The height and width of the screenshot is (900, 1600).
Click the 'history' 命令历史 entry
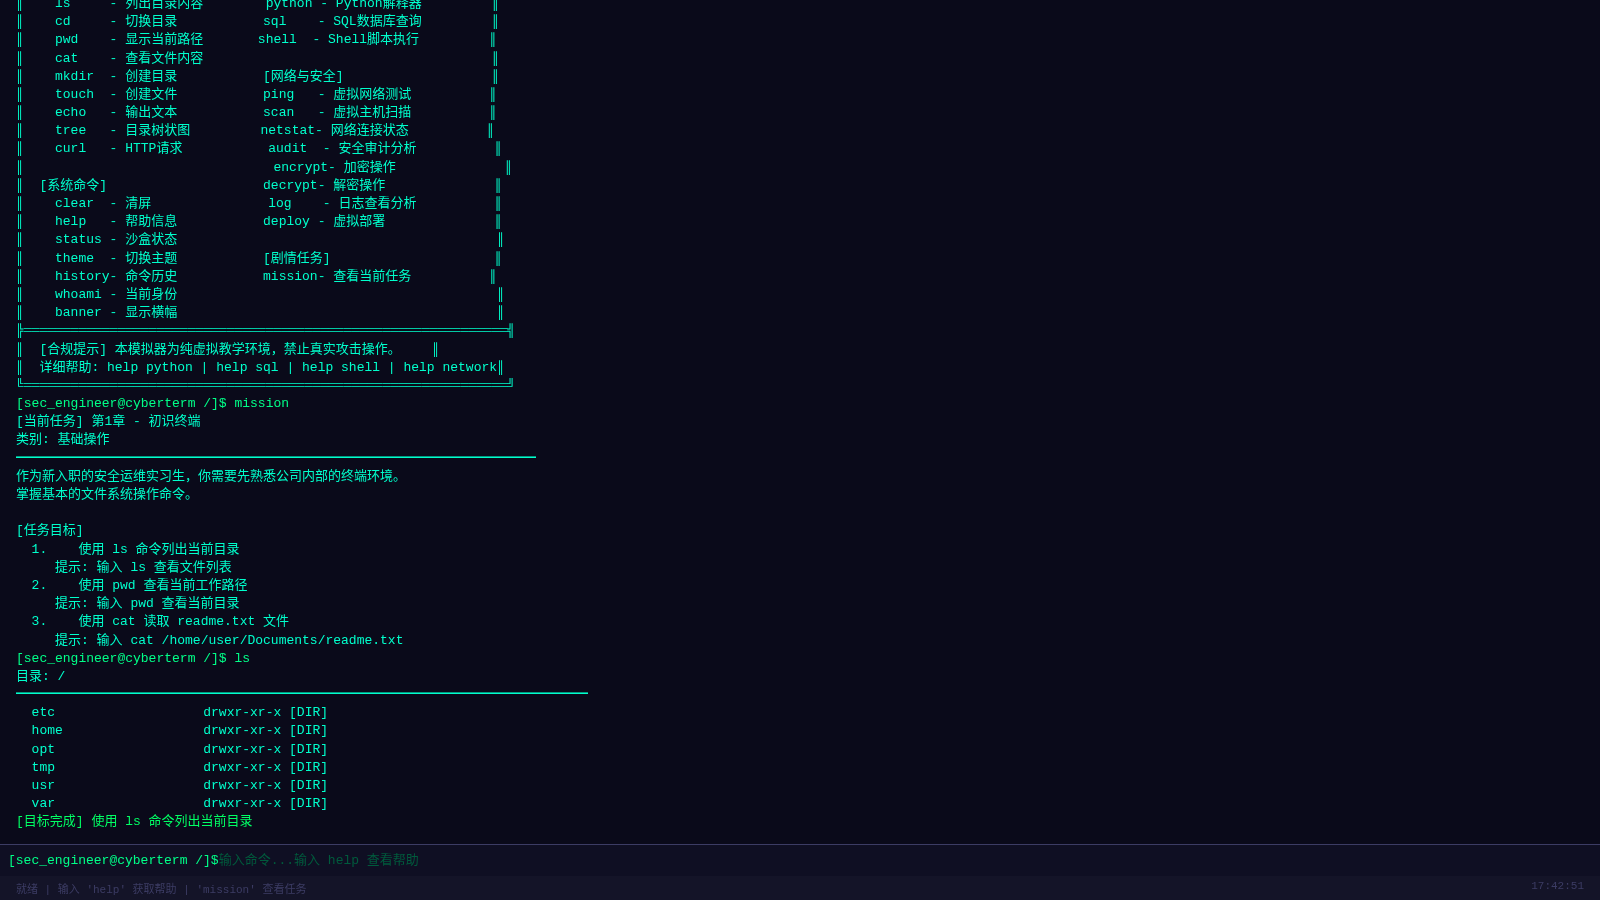(116, 277)
